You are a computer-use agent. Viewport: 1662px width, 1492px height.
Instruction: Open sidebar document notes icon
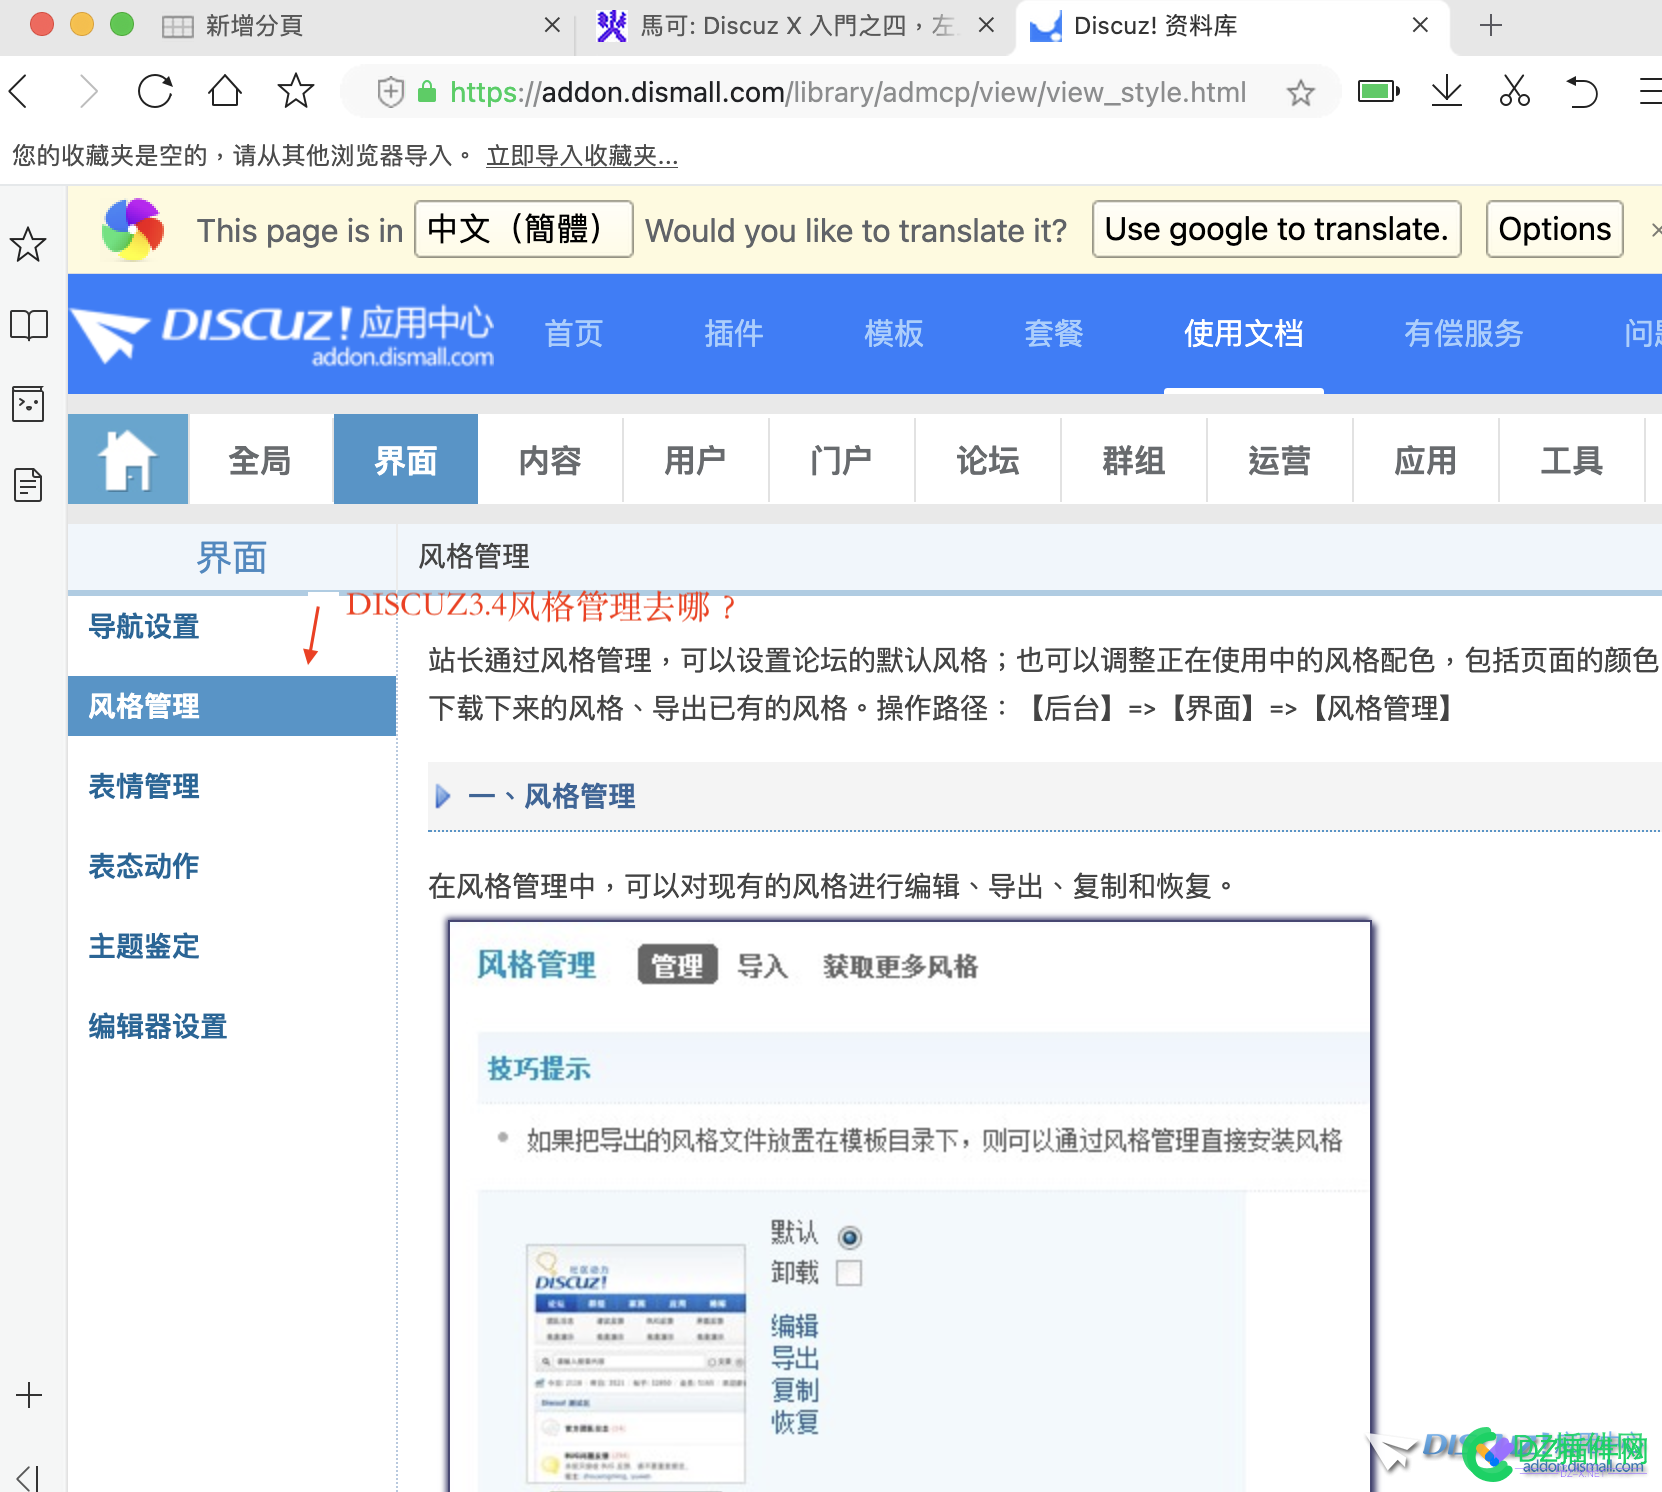pos(28,485)
